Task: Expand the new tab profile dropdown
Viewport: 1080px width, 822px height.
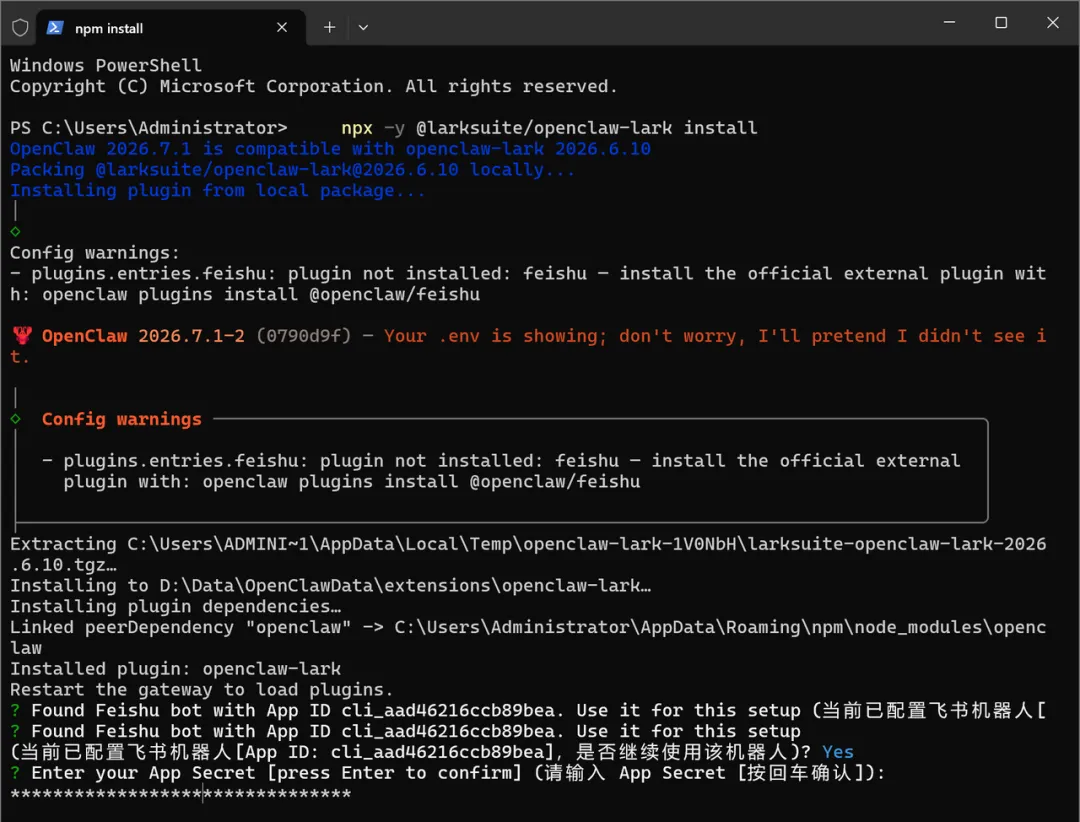Action: [363, 28]
